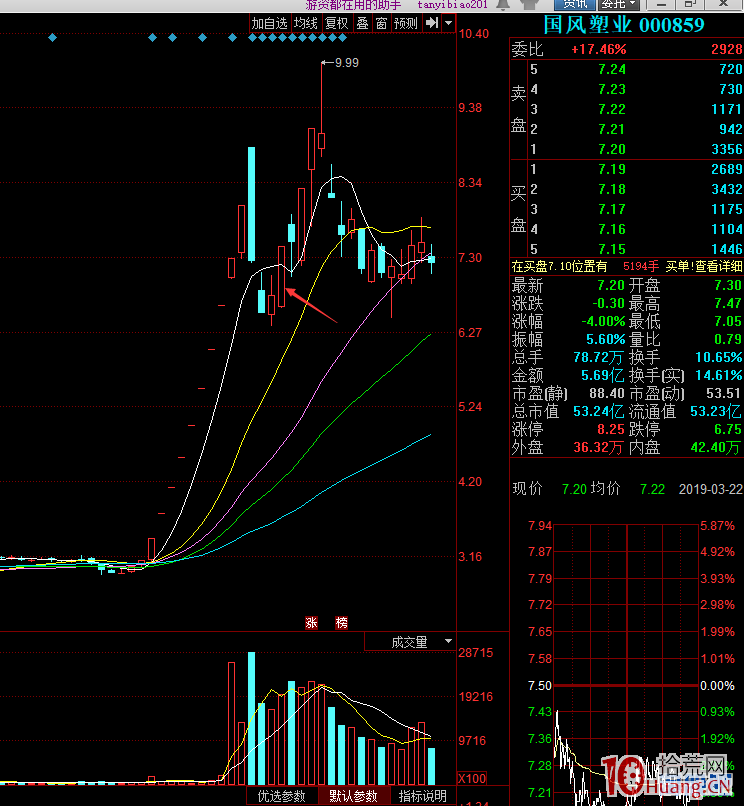Add stock via 加自选 button

[x=269, y=23]
